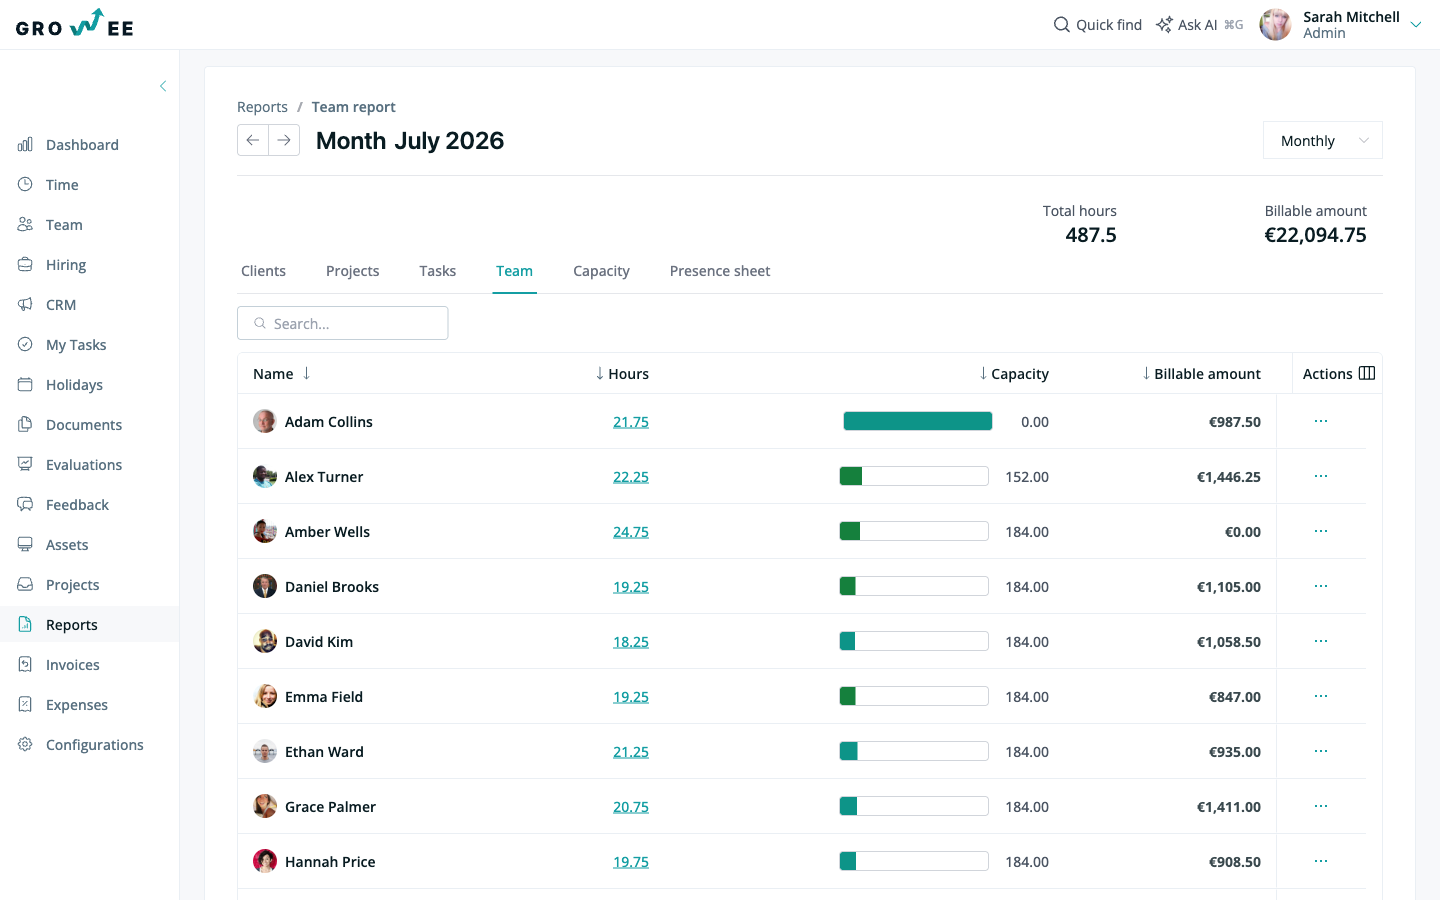Open David Kim's 18.25 hours link
The height and width of the screenshot is (900, 1440).
point(631,642)
